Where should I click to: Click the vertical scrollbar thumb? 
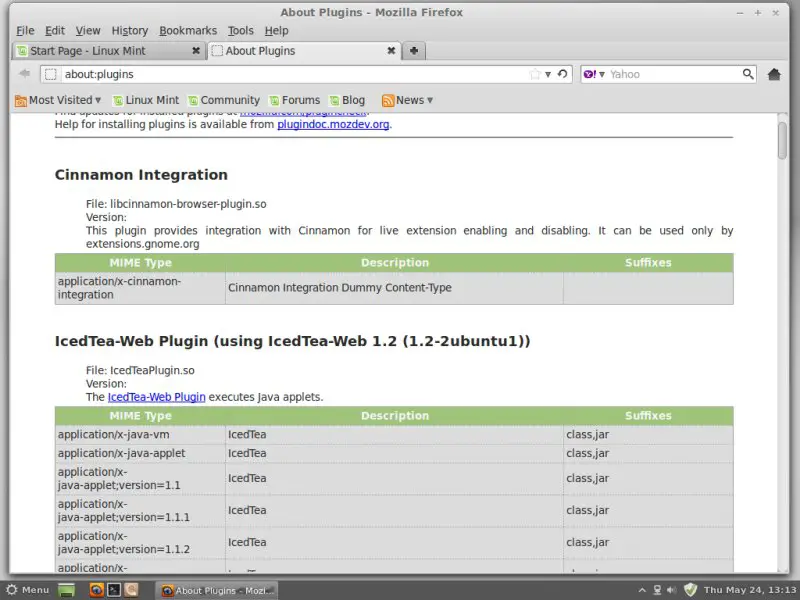coord(782,140)
